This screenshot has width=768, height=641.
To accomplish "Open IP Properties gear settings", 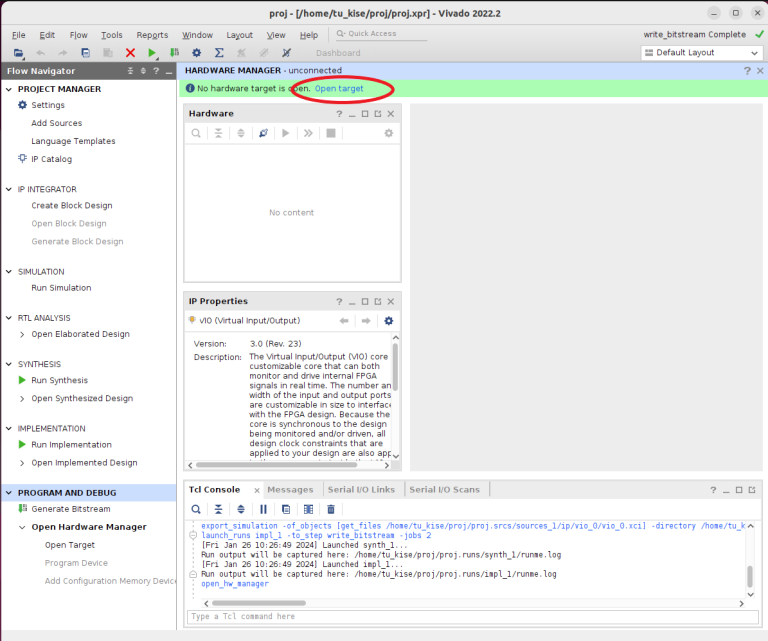I will 389,321.
